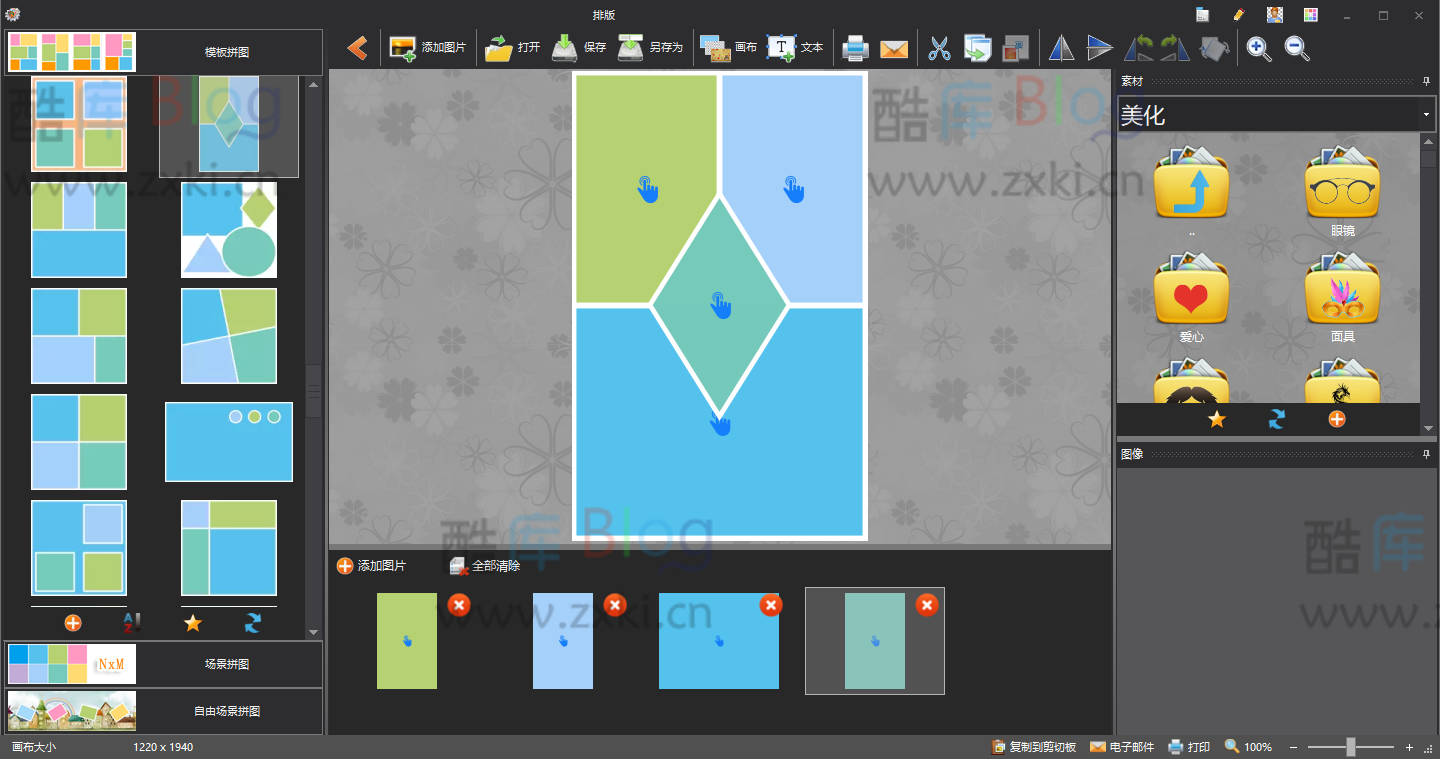Click the blue refresh icon below template list

tap(252, 623)
